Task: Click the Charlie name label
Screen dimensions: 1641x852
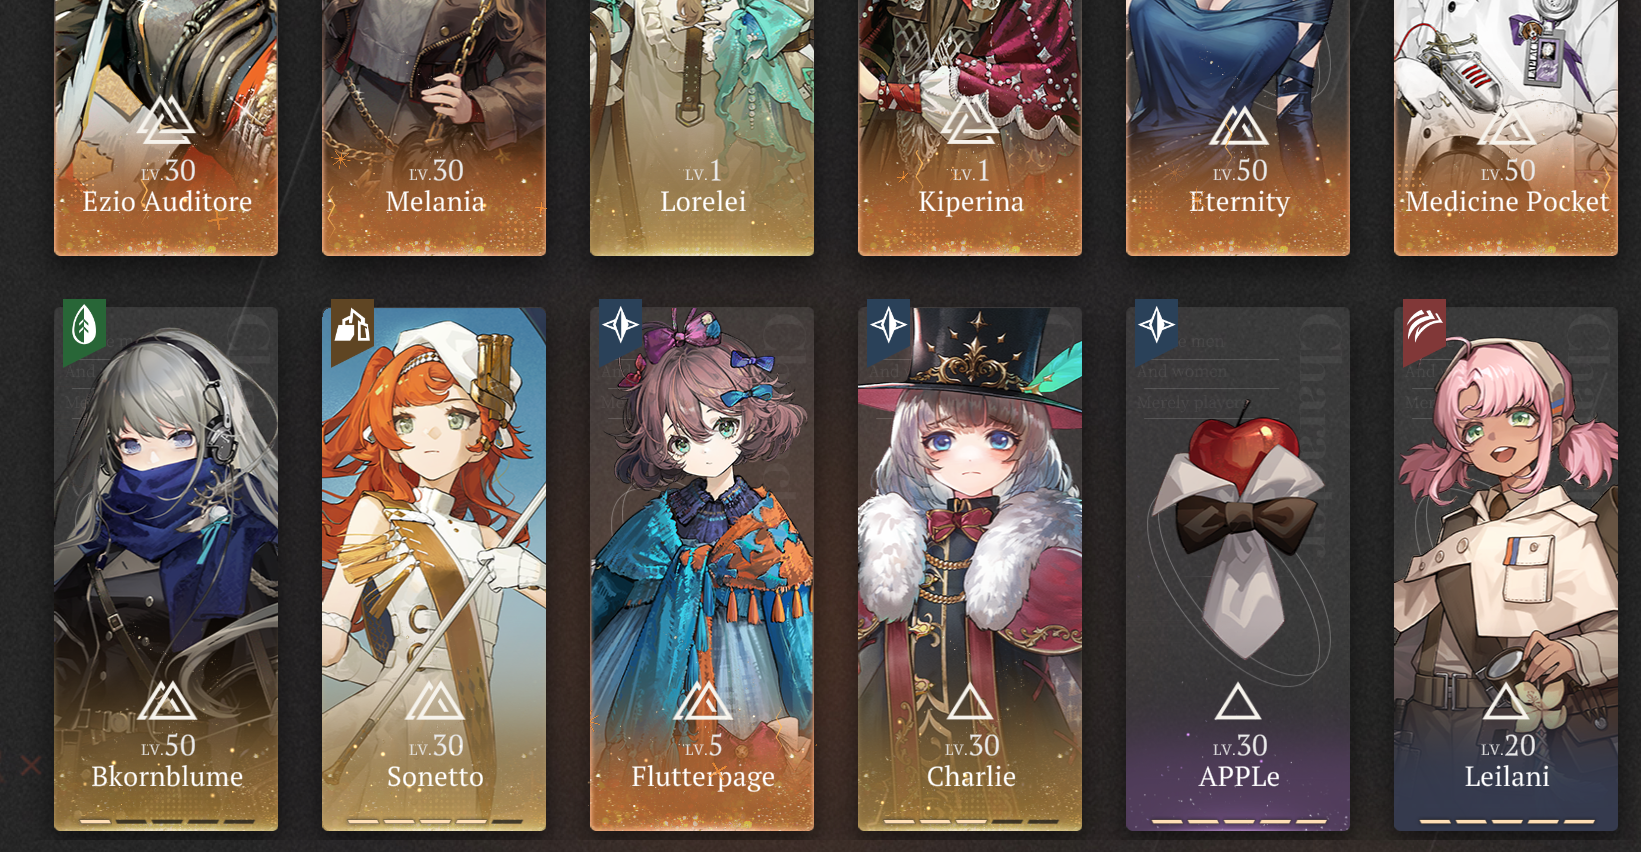Action: 971,777
